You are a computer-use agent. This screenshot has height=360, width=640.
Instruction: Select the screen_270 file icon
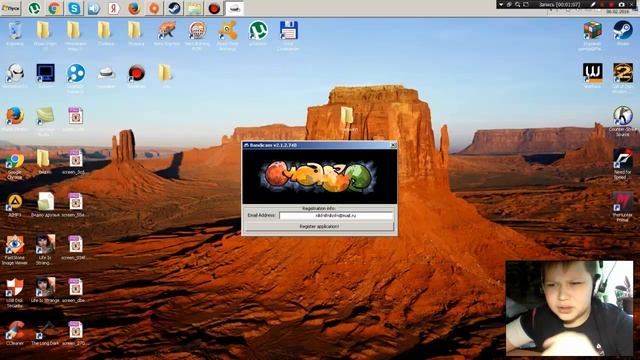pos(75,333)
